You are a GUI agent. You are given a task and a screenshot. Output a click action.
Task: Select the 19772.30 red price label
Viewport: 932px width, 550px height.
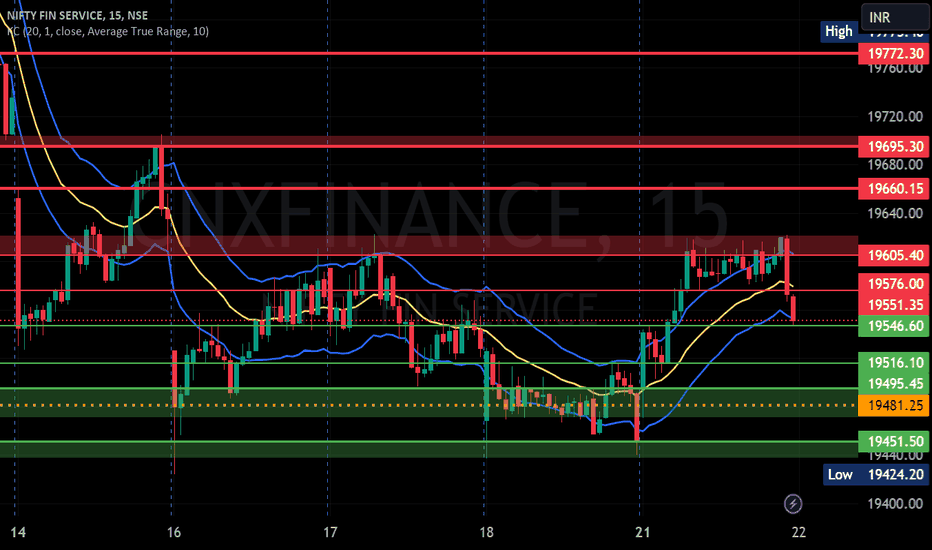(895, 54)
